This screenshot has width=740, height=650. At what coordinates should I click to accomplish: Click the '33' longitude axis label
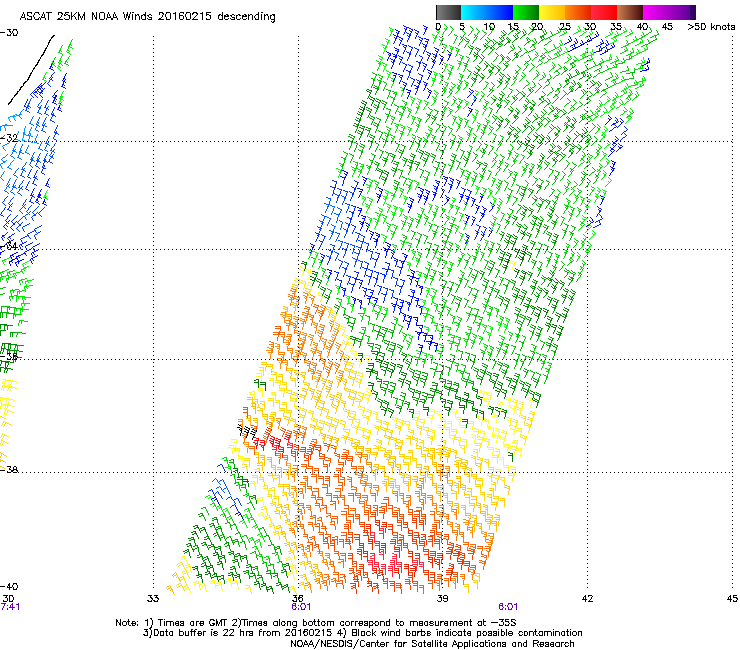click(x=153, y=599)
